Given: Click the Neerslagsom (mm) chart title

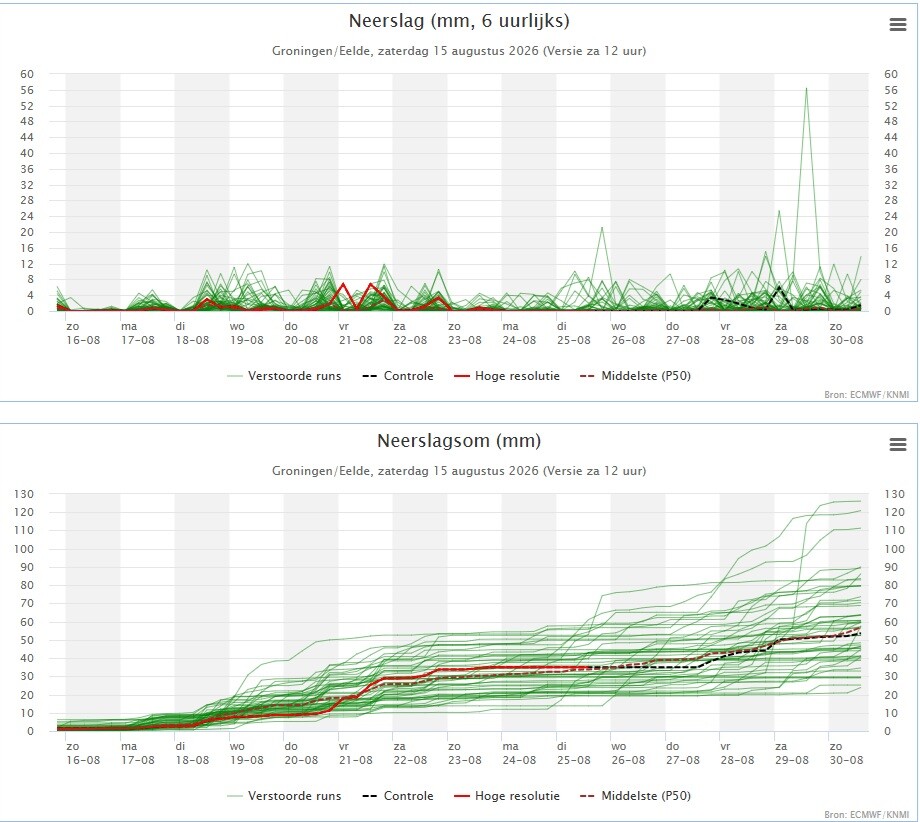Looking at the screenshot, I should (459, 441).
